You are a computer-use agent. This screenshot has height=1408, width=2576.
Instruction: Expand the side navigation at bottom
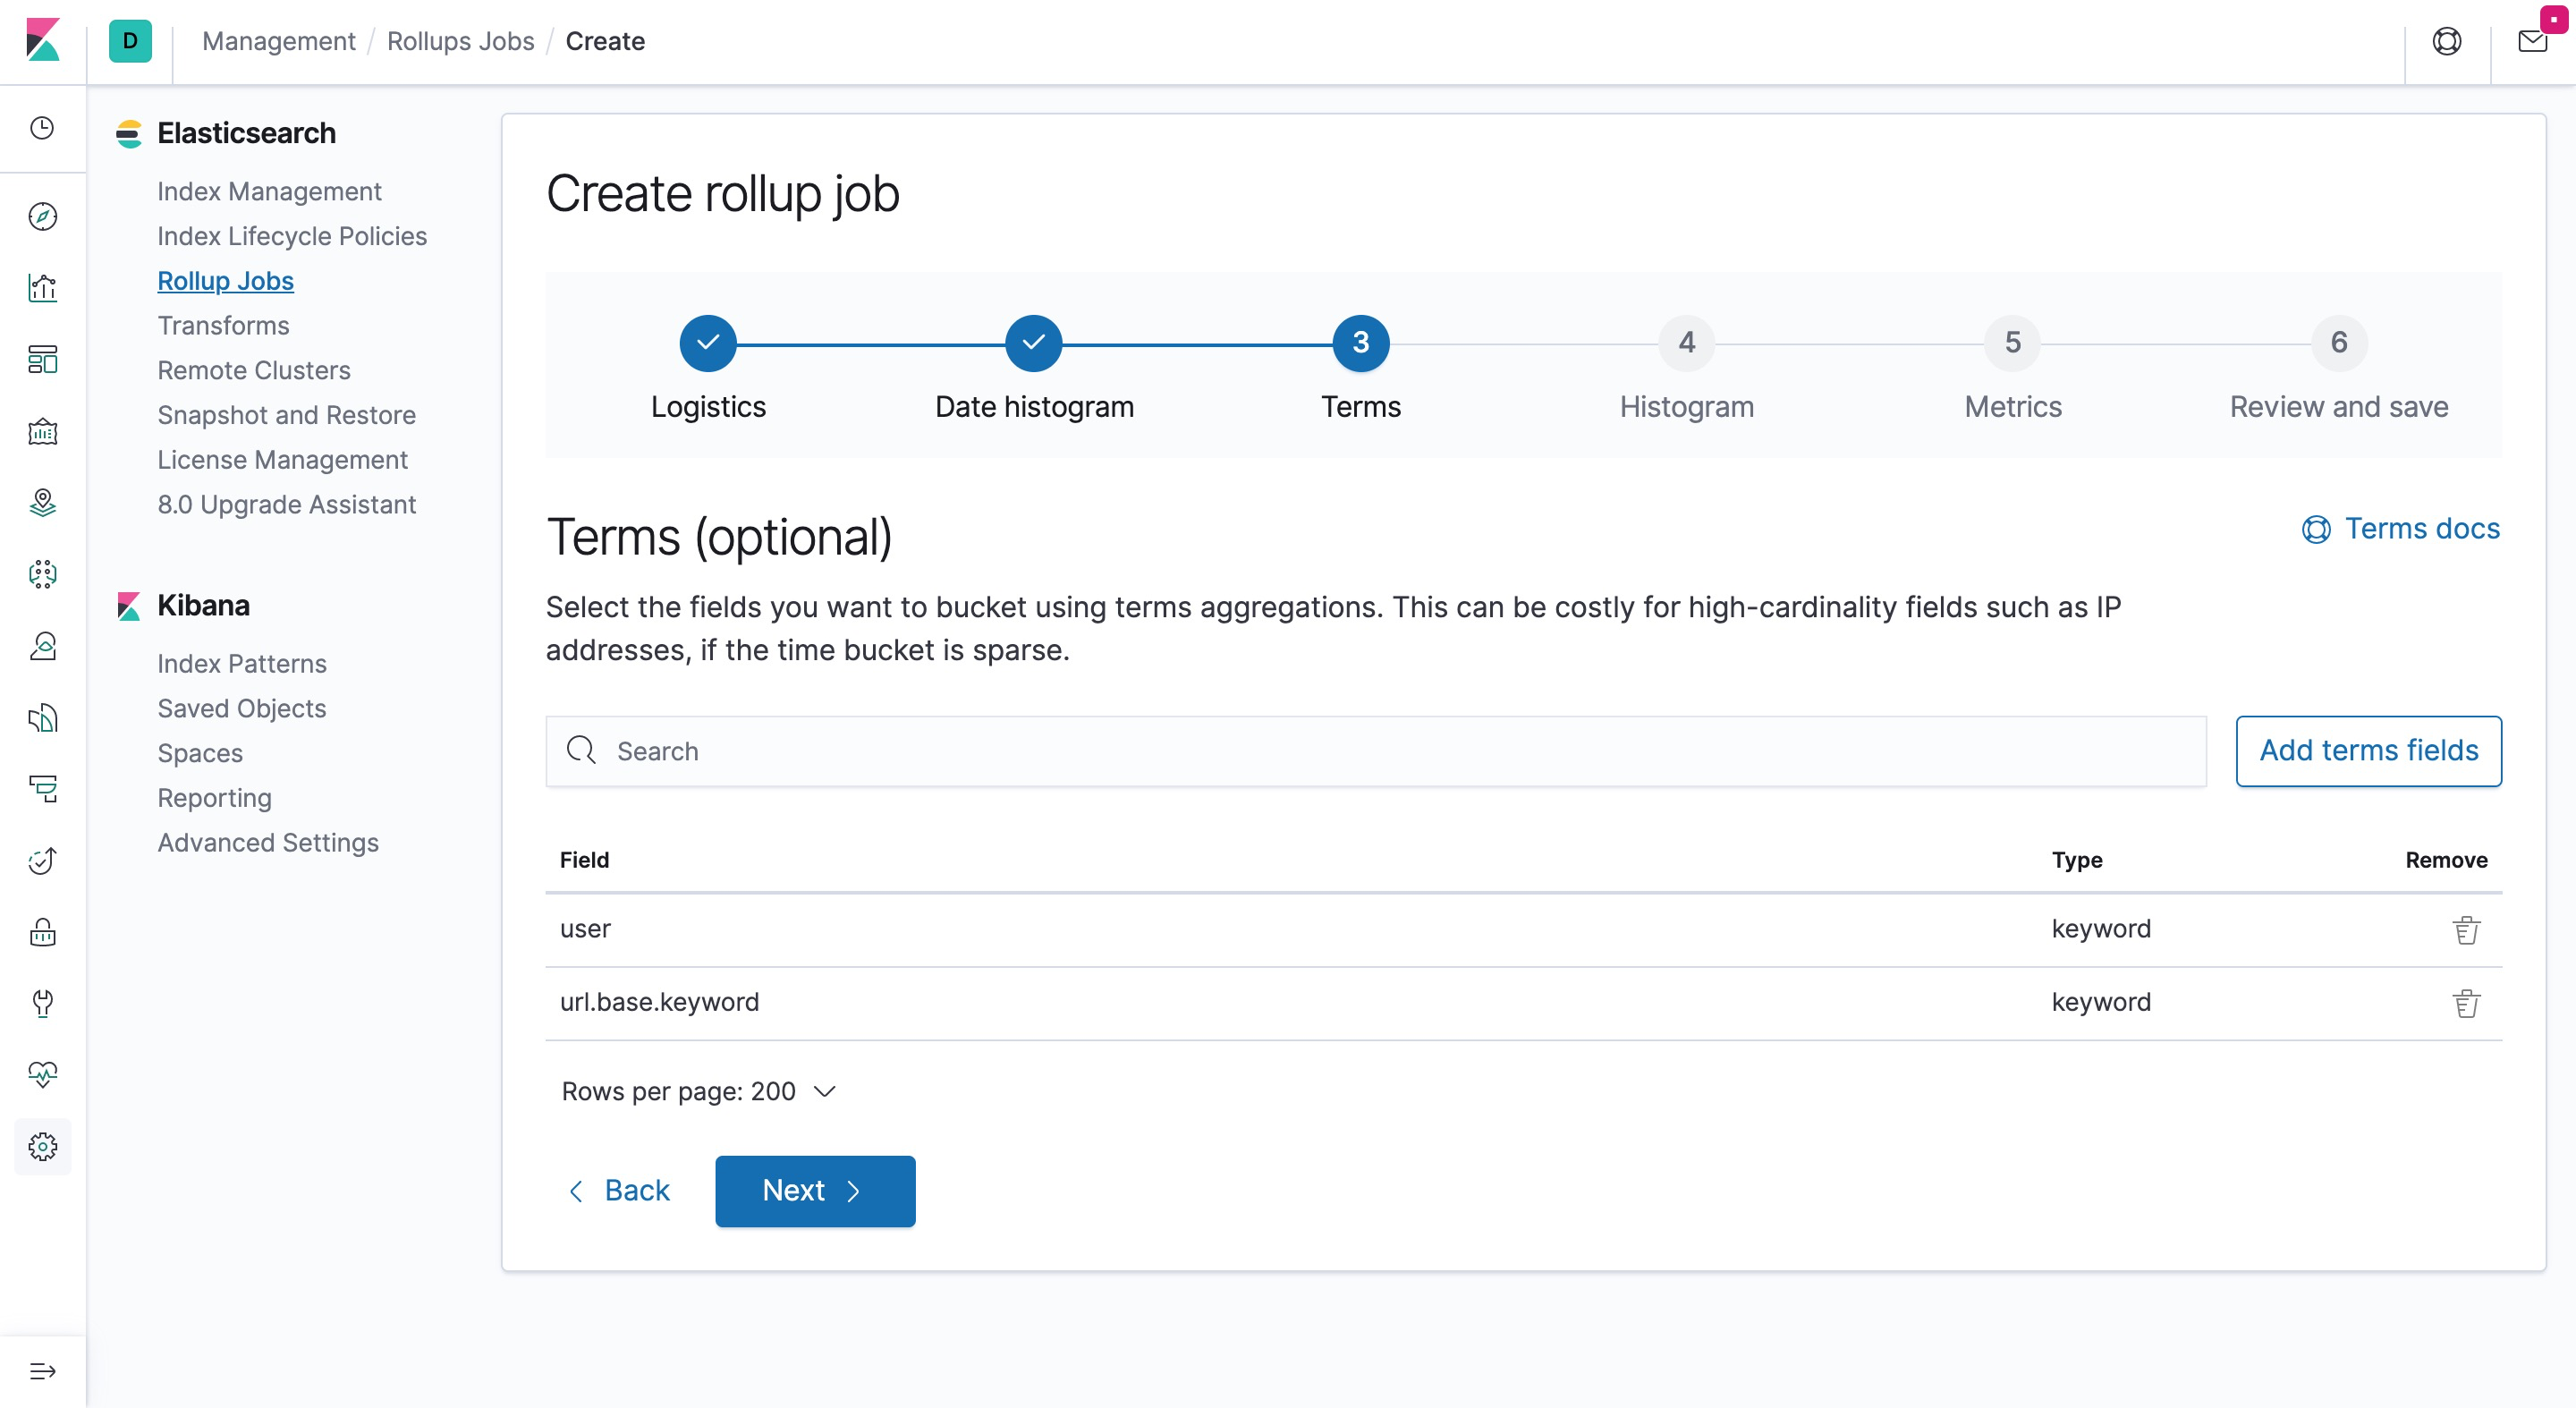pyautogui.click(x=42, y=1371)
